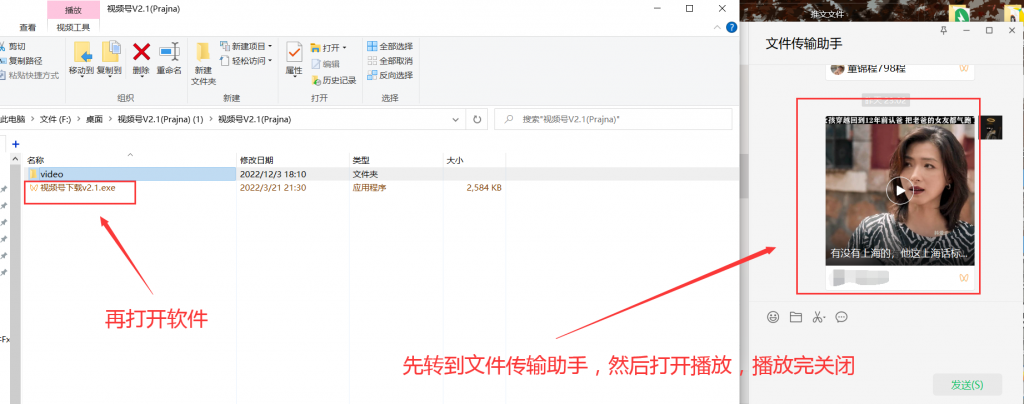Click 全部选择 in ribbon
Image resolution: width=1024 pixels, height=404 pixels.
391,46
